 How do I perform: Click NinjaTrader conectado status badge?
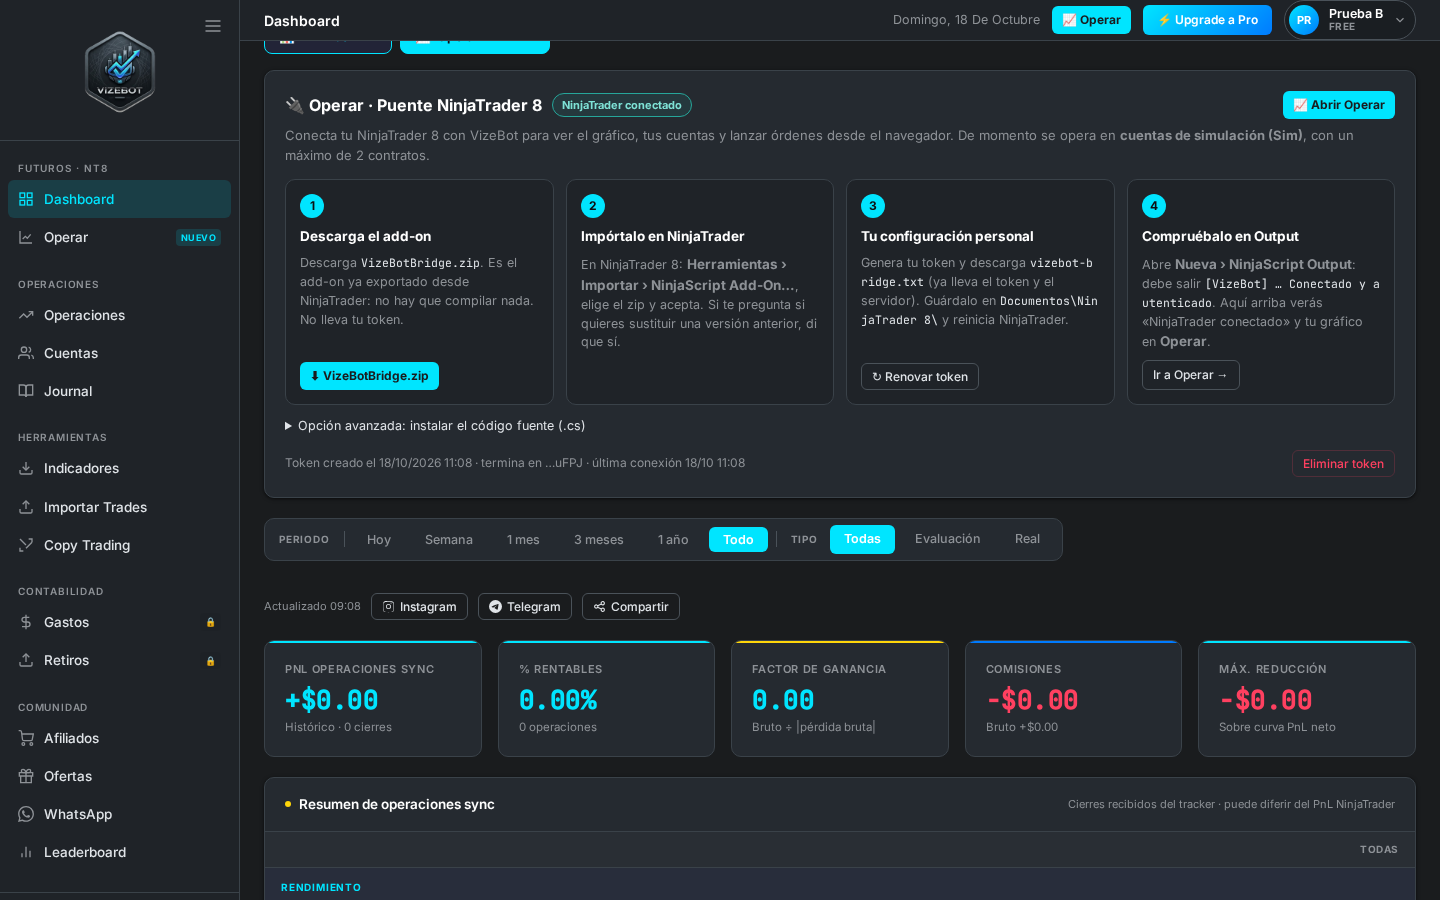[622, 105]
